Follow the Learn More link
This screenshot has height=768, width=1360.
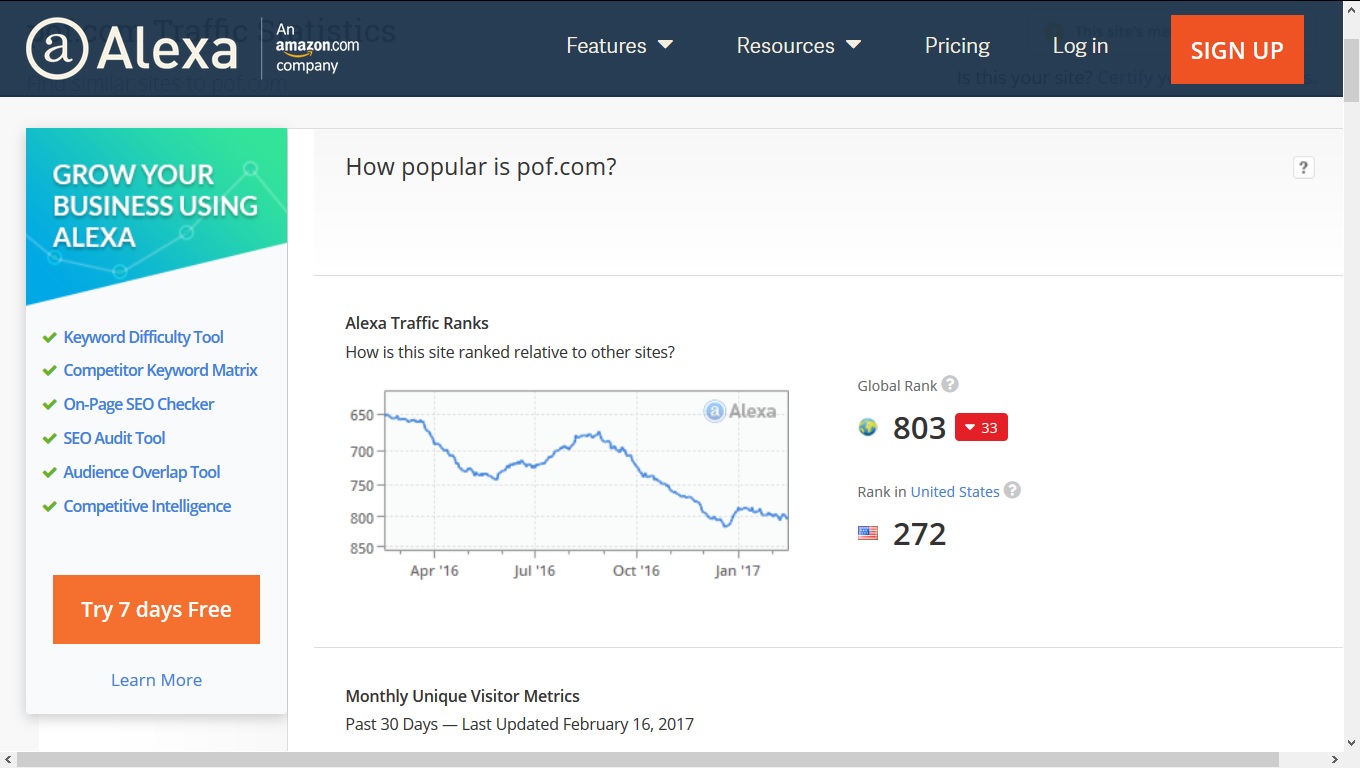[x=156, y=680]
